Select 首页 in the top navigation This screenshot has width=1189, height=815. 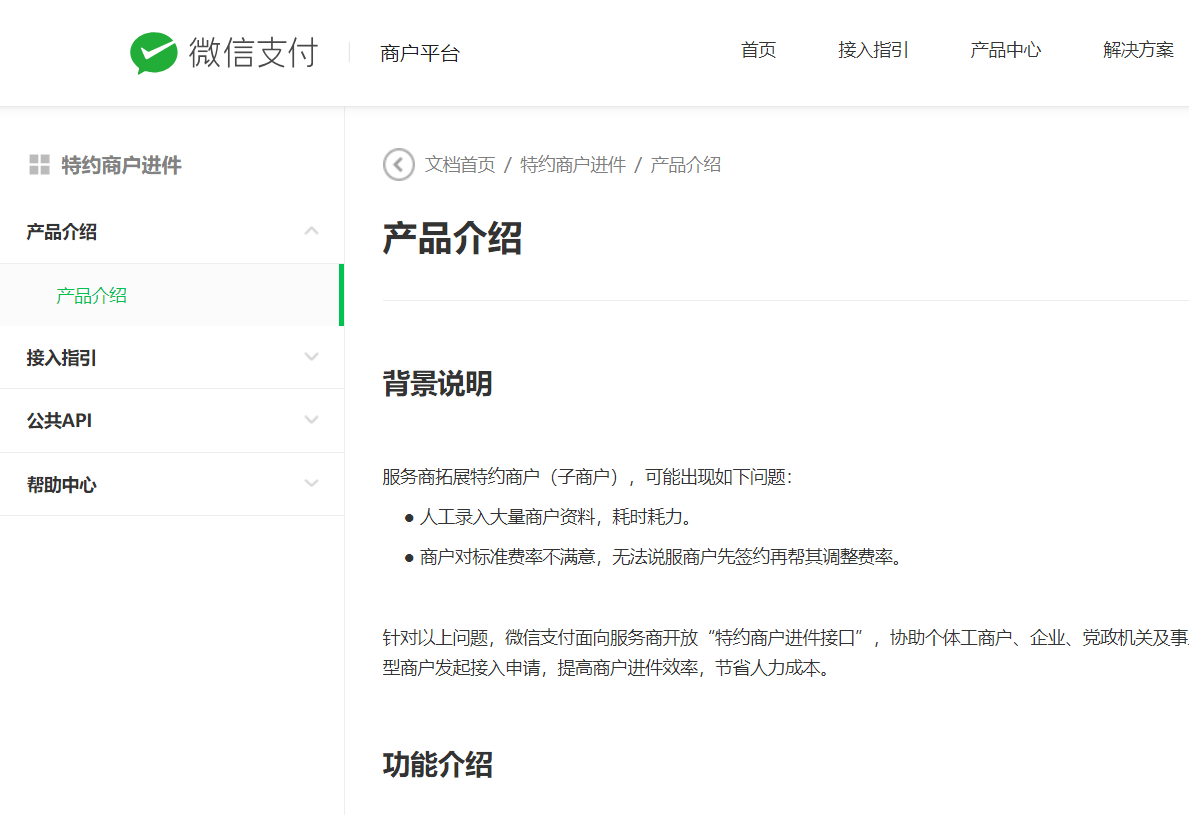coord(758,50)
